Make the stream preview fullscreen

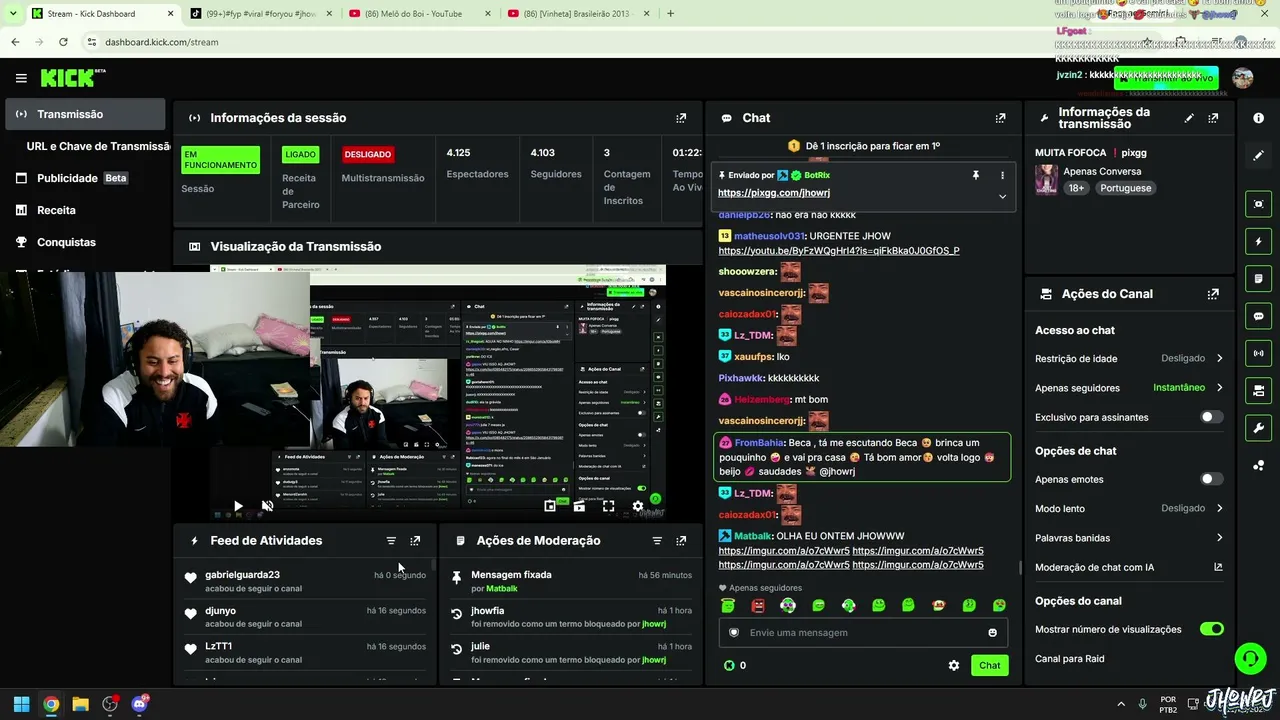[x=608, y=506]
